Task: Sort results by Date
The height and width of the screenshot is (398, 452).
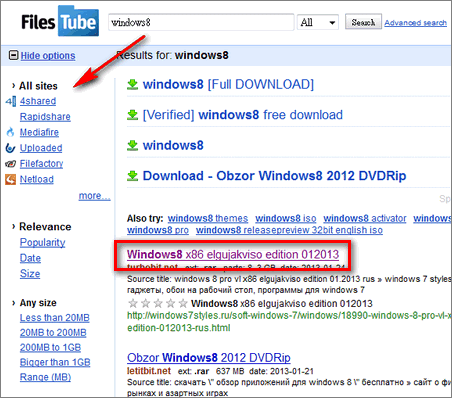Action: click(30, 258)
